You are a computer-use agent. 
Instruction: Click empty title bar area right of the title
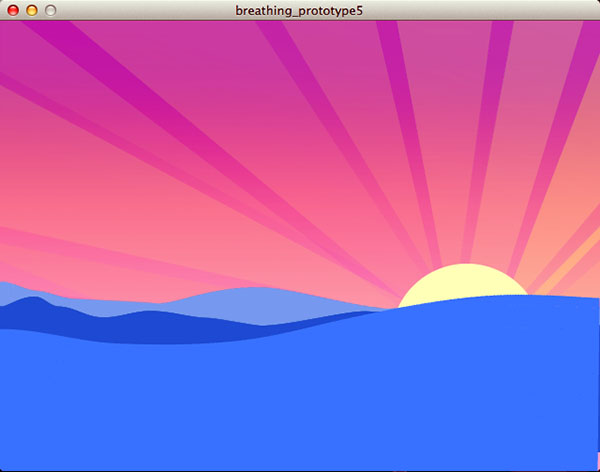(480, 10)
